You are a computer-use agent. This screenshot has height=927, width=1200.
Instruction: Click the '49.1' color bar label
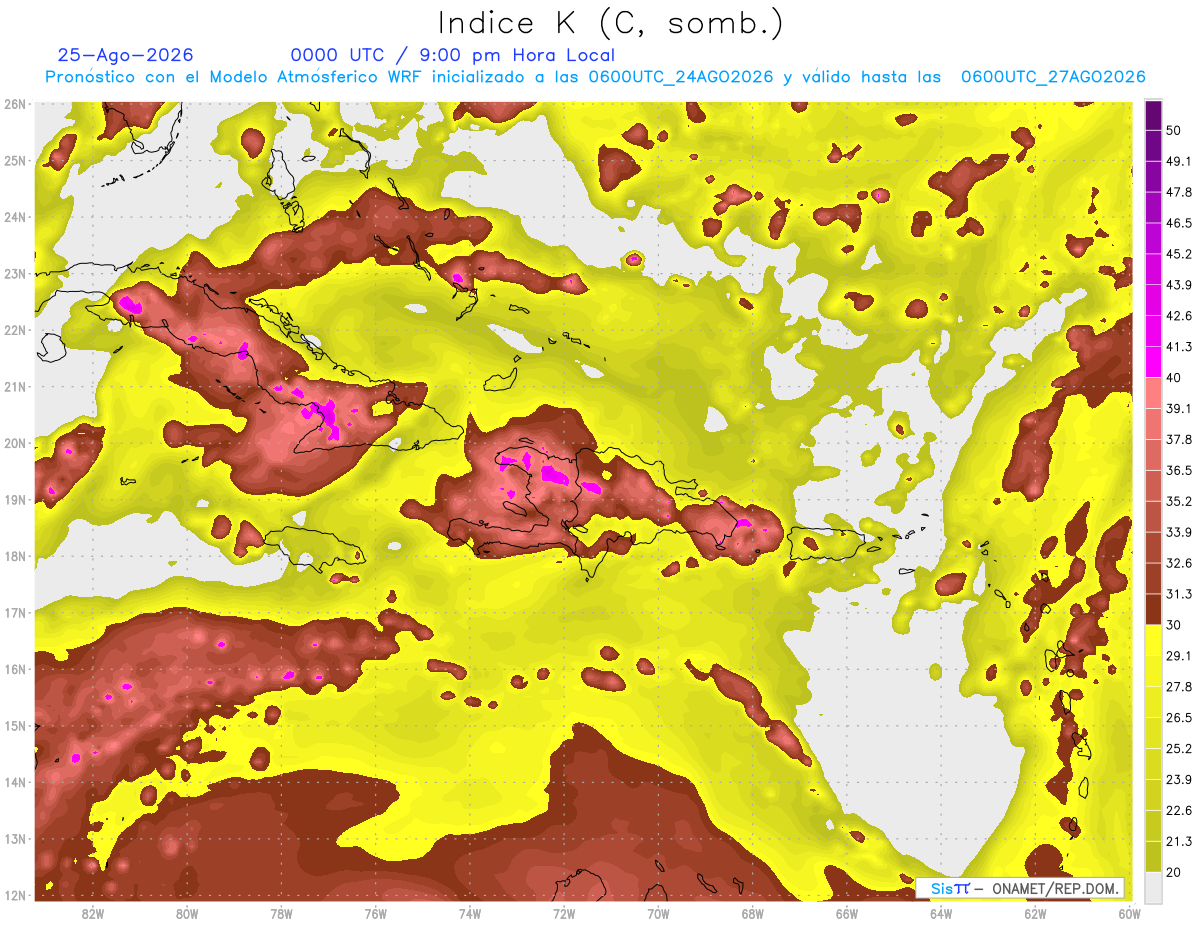click(x=1179, y=161)
